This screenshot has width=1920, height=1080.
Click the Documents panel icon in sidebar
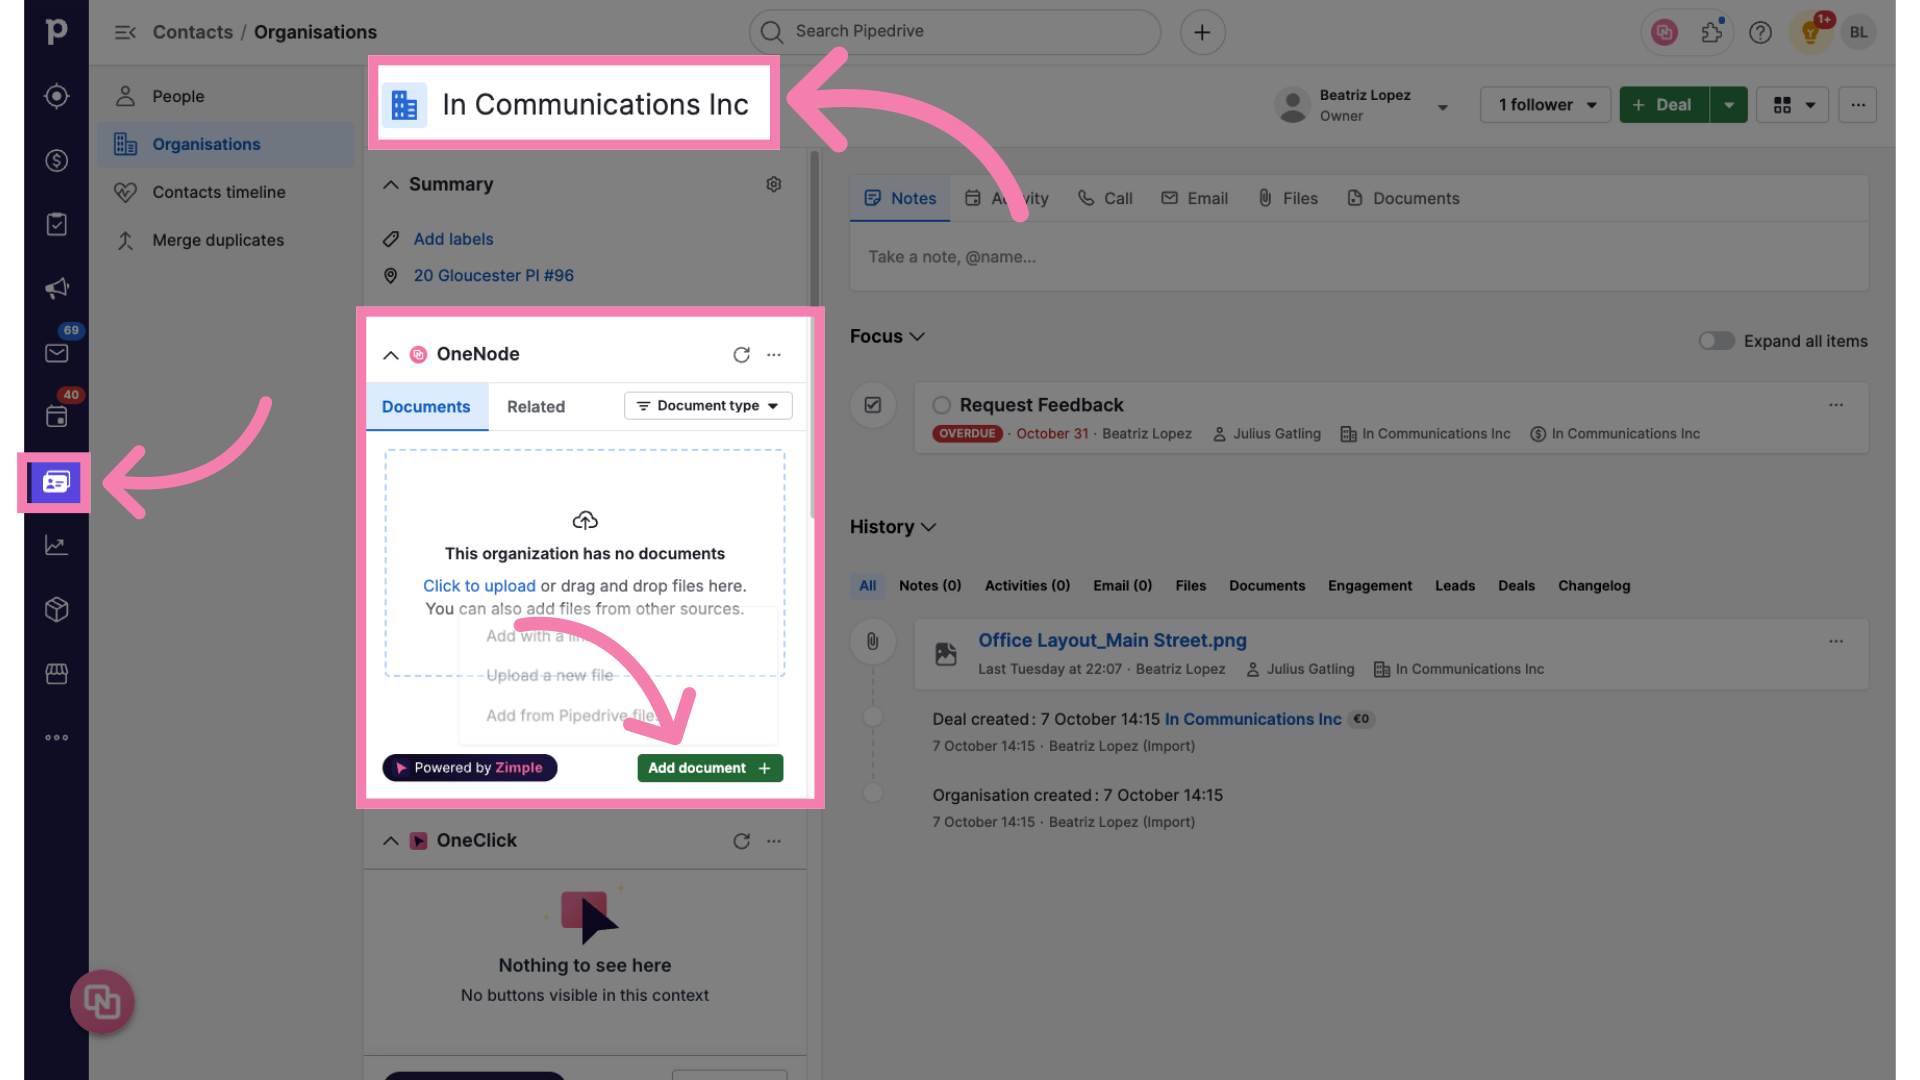(57, 481)
